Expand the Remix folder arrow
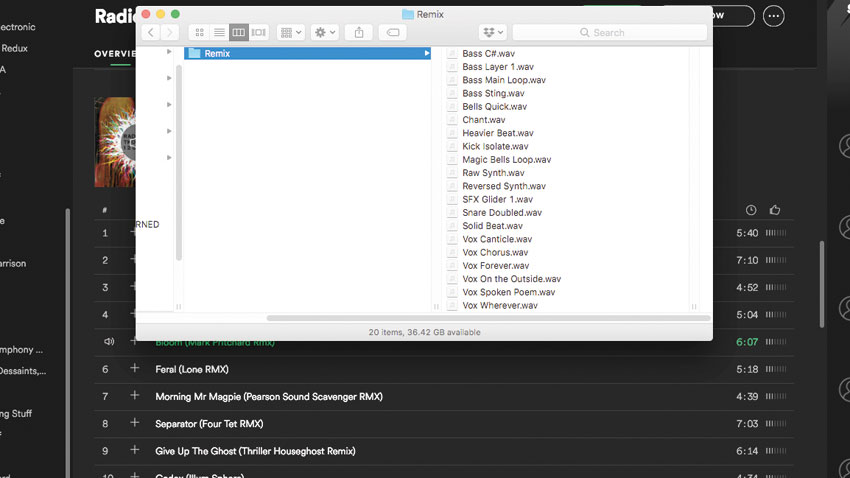850x478 pixels. 427,53
